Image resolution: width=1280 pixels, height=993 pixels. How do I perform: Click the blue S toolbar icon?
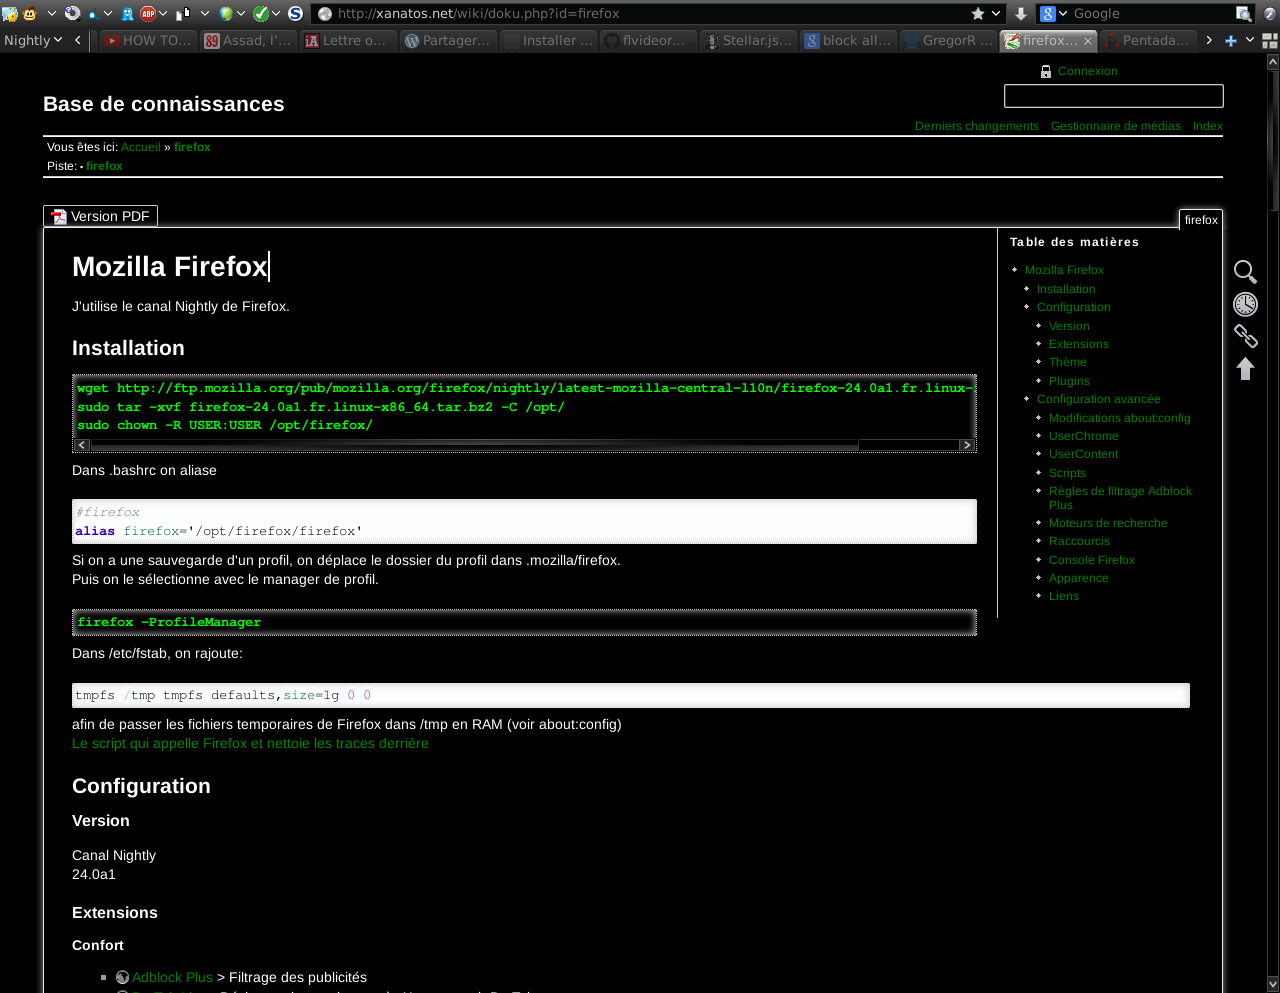[296, 14]
